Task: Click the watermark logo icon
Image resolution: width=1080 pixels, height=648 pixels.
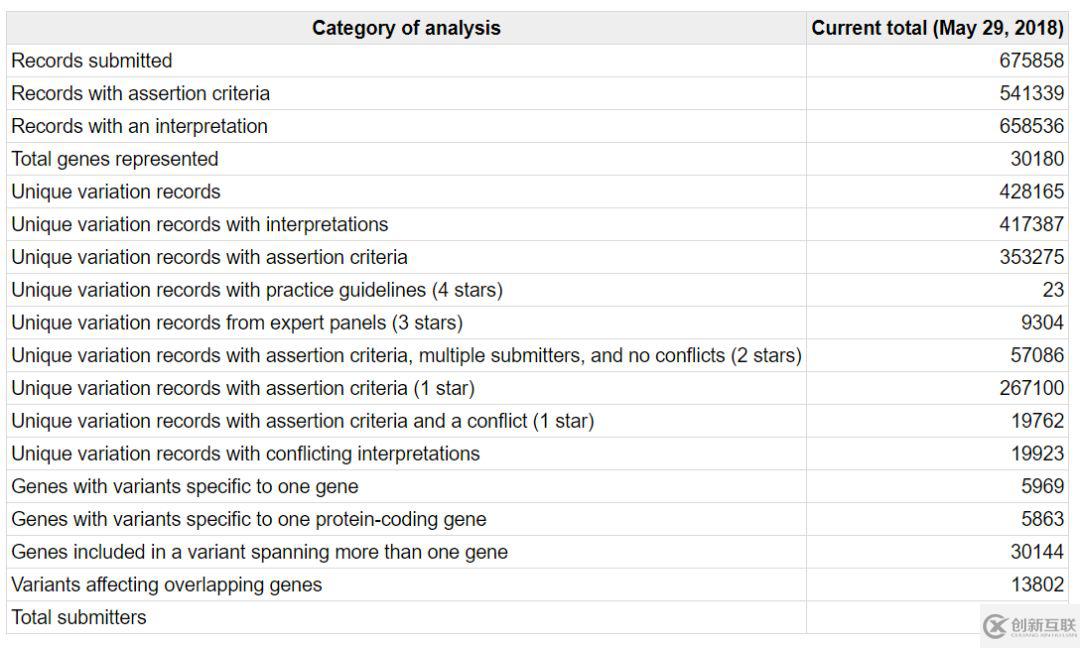Action: coord(995,627)
